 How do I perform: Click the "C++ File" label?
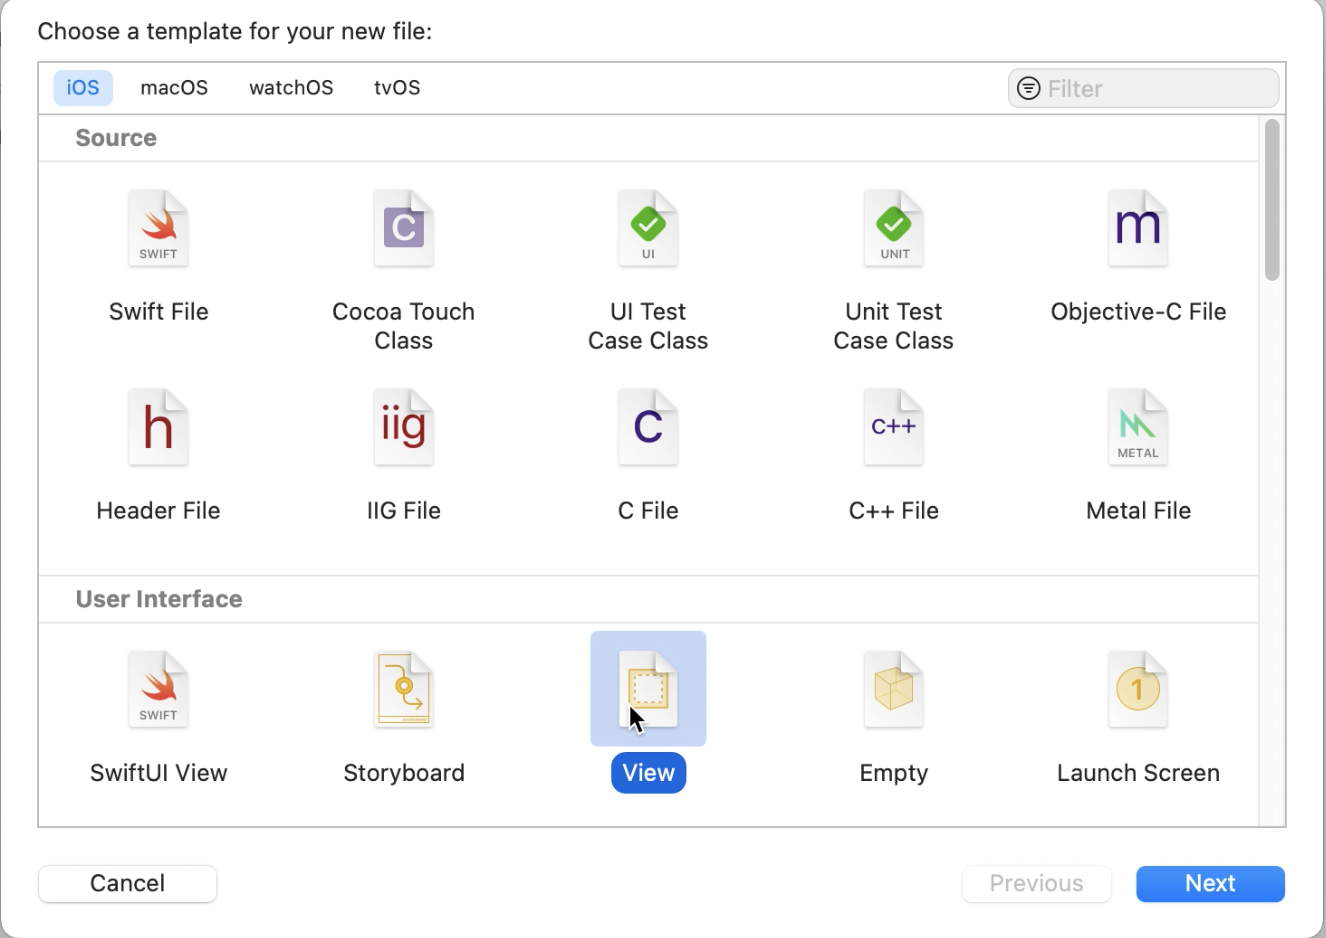coord(894,511)
